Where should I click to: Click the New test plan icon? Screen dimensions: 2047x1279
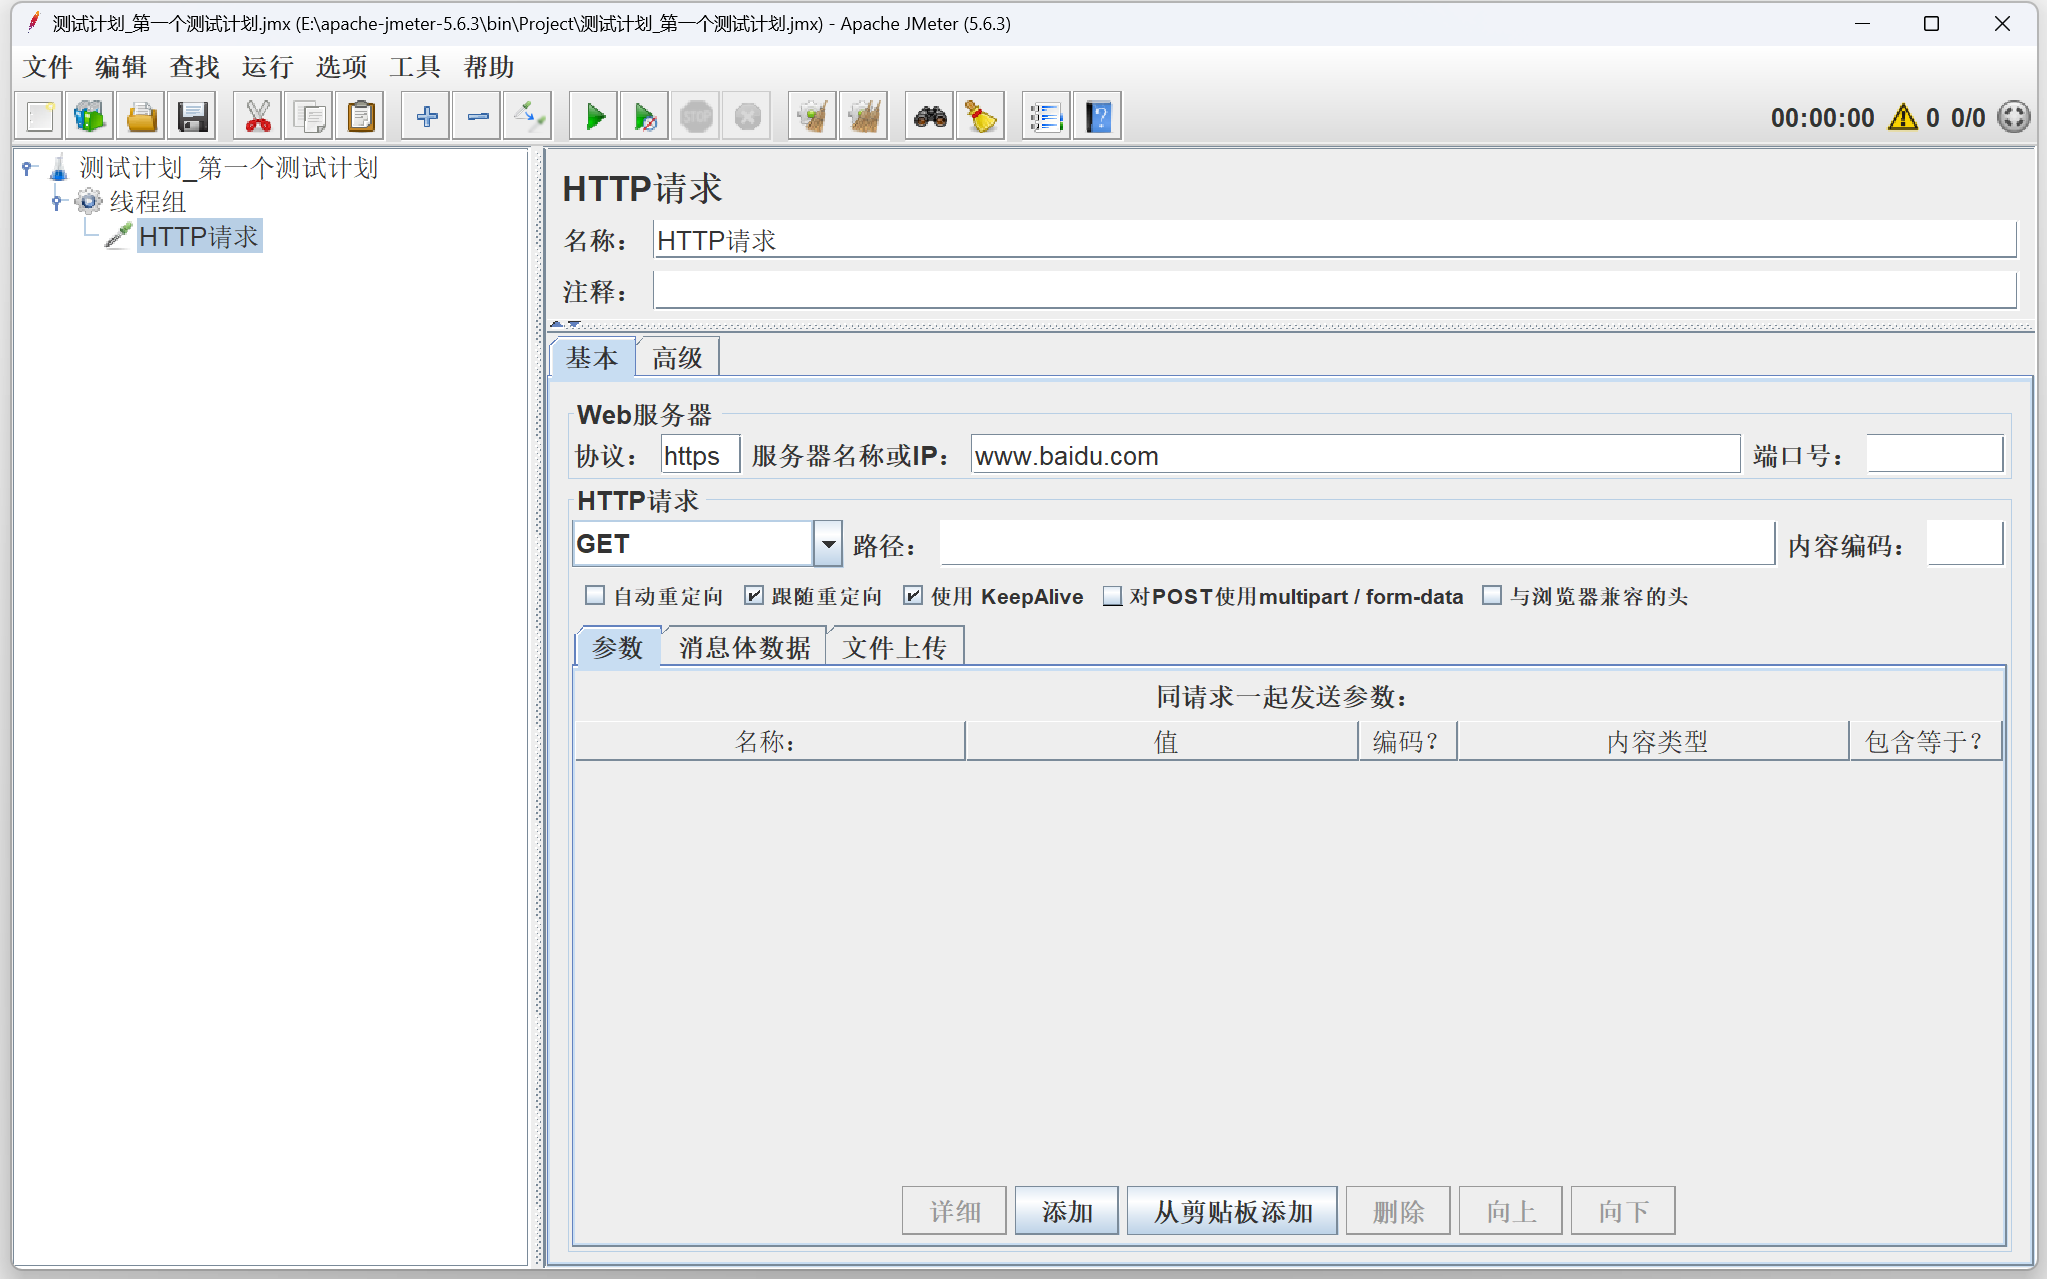[x=40, y=117]
